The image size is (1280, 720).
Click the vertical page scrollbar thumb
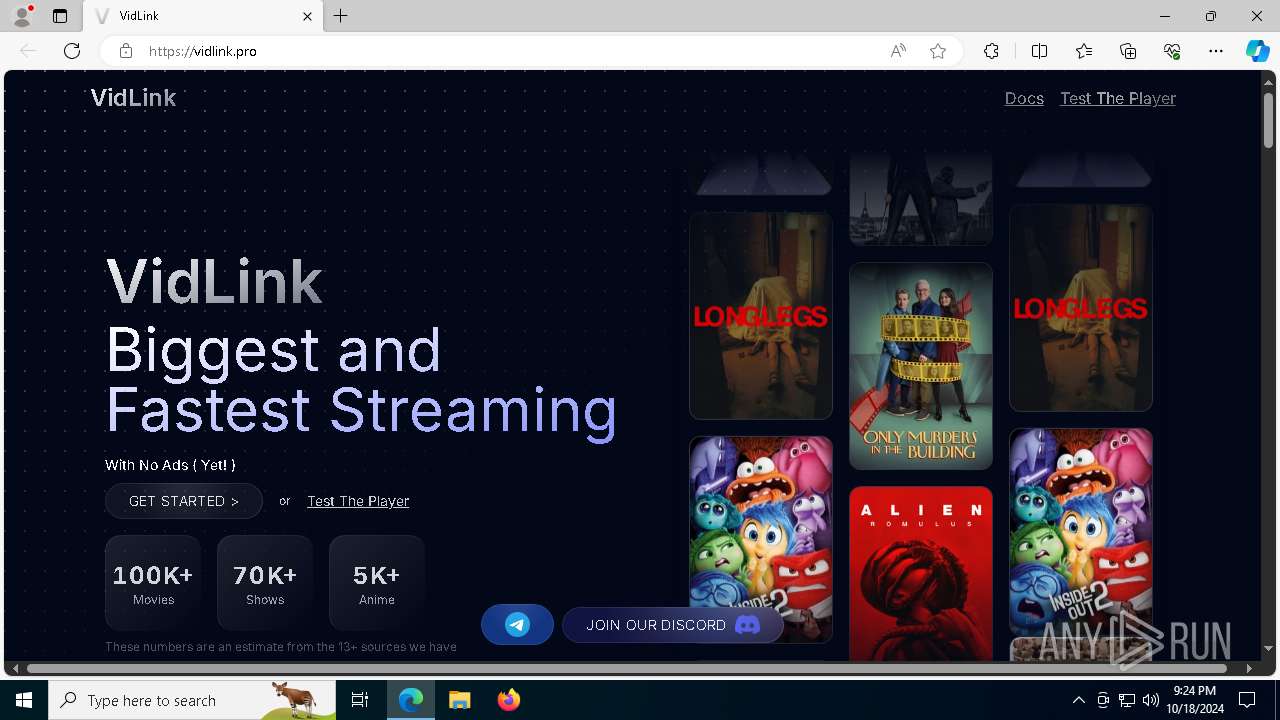(1268, 120)
